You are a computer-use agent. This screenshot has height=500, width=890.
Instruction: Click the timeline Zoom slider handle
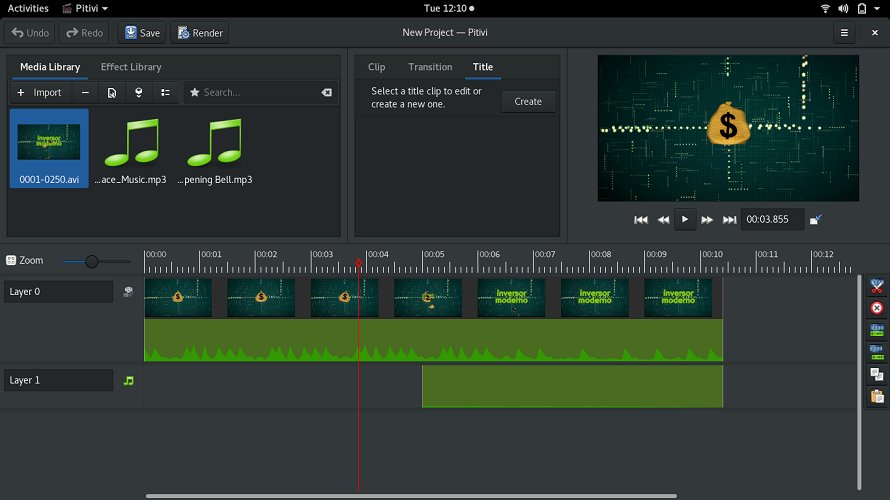click(91, 262)
